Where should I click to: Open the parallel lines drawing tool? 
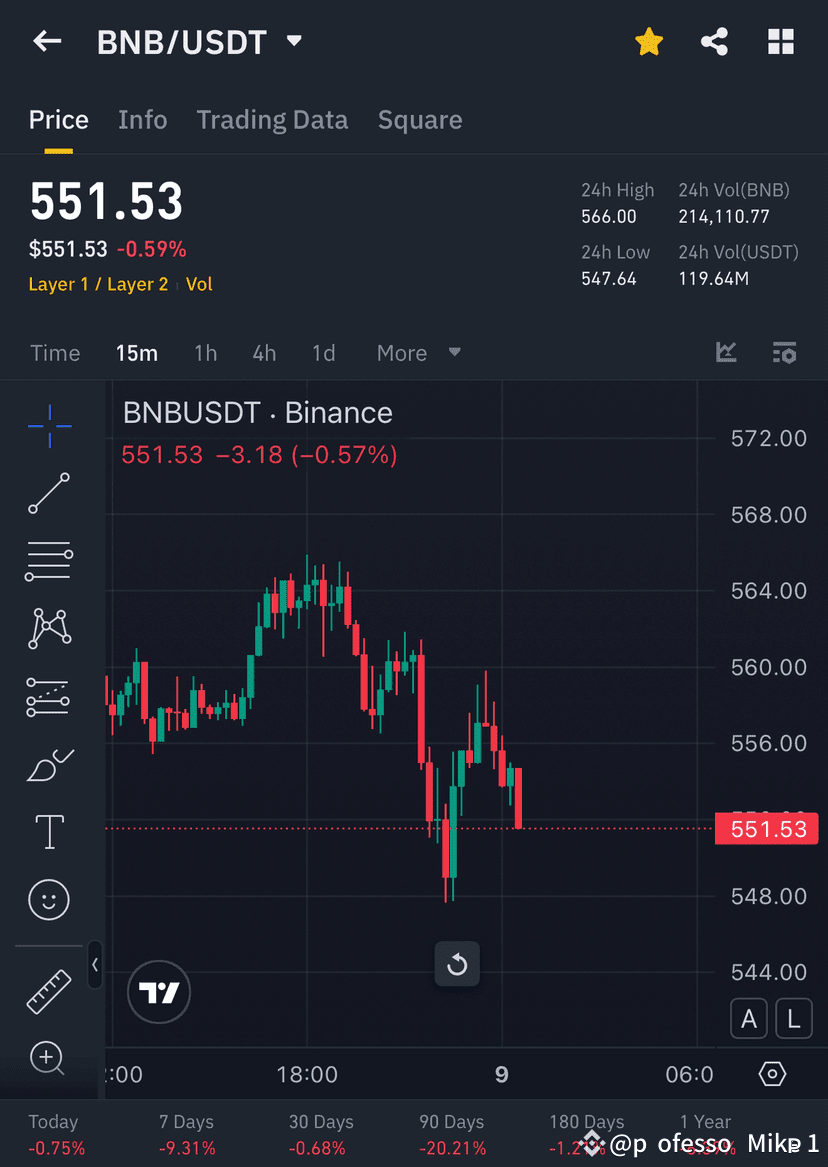point(48,560)
